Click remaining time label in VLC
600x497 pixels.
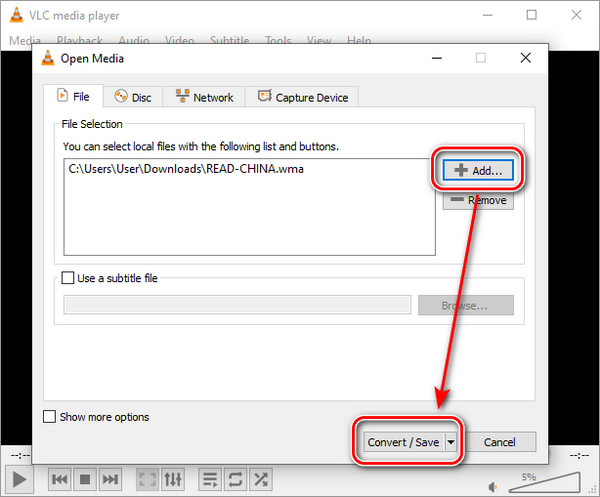click(579, 455)
